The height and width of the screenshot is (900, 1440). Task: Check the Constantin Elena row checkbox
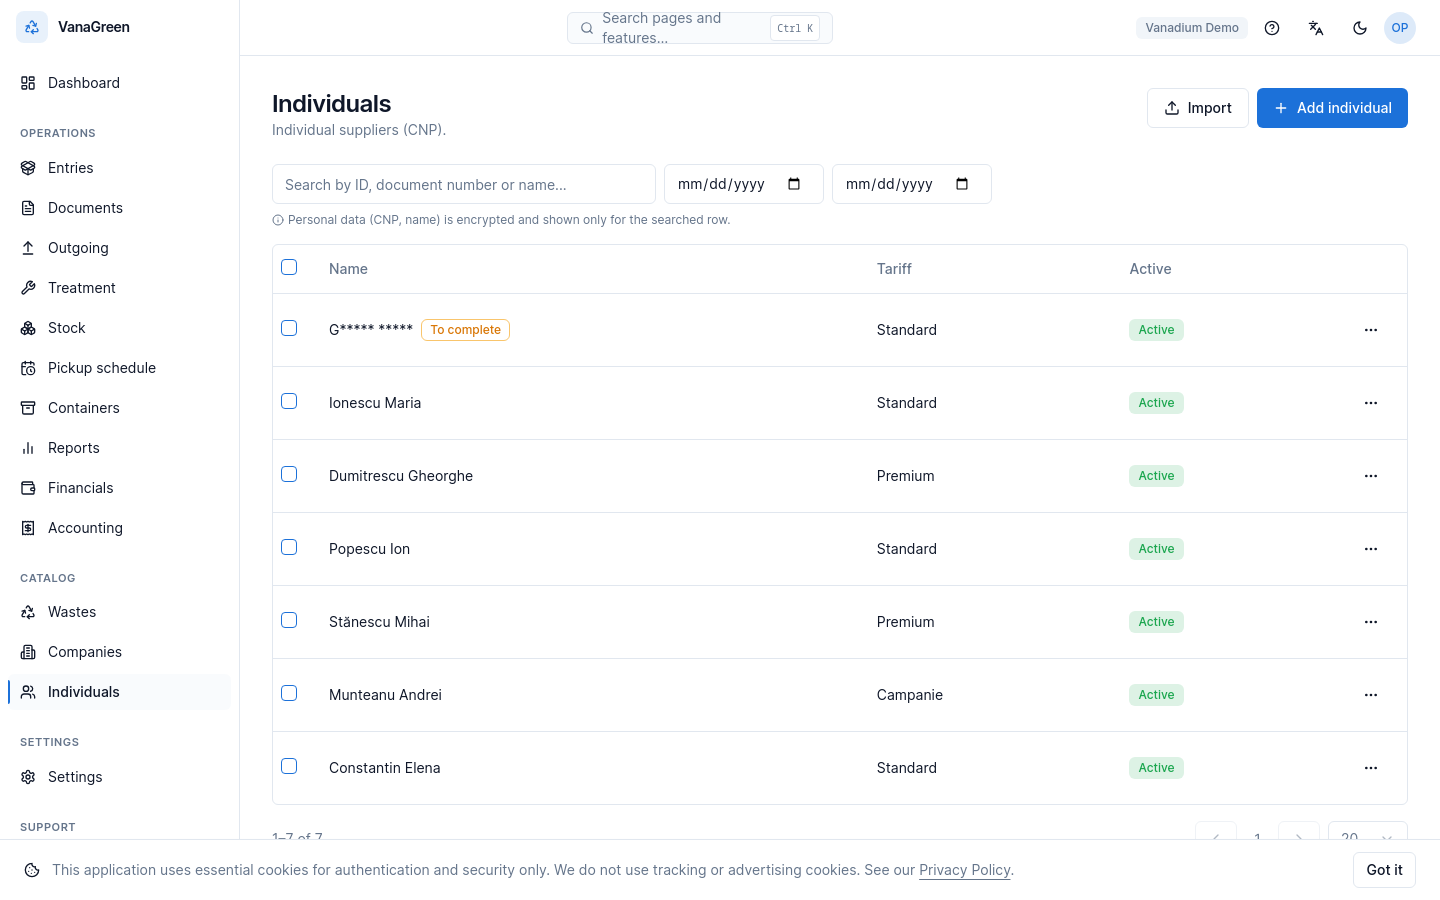pyautogui.click(x=289, y=766)
